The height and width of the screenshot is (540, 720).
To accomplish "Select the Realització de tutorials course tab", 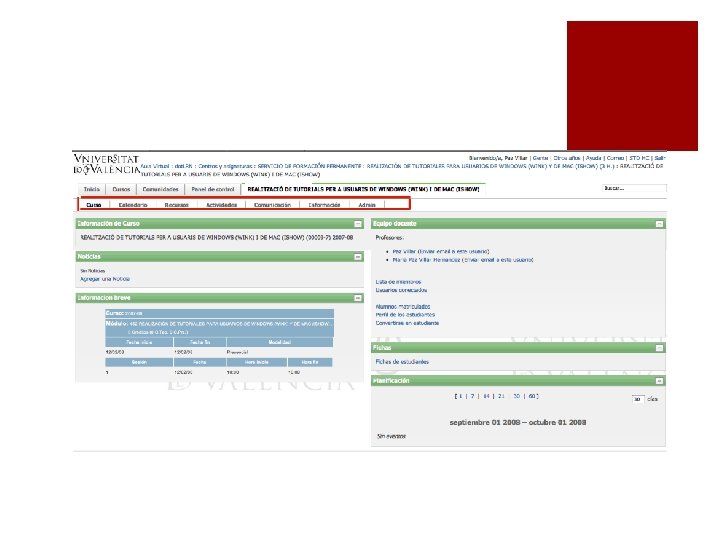I will [363, 189].
